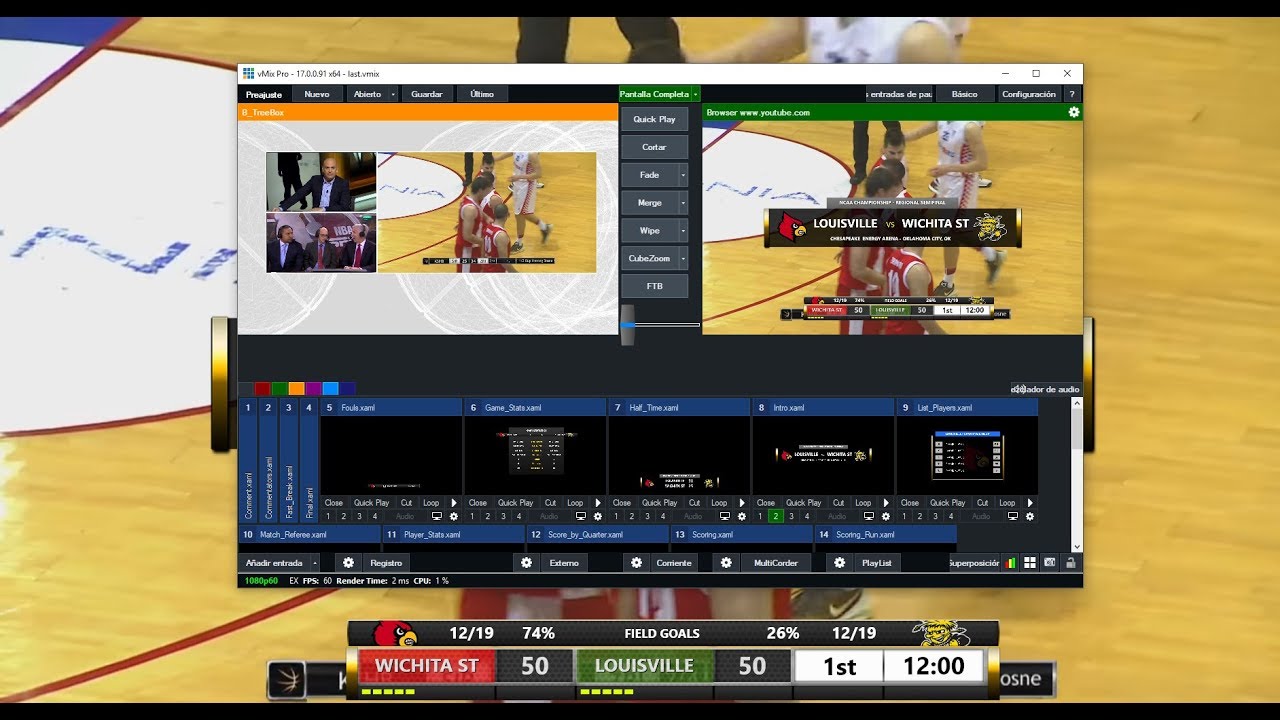
Task: Open the Wipe transition dropdown arrow
Action: 683,231
